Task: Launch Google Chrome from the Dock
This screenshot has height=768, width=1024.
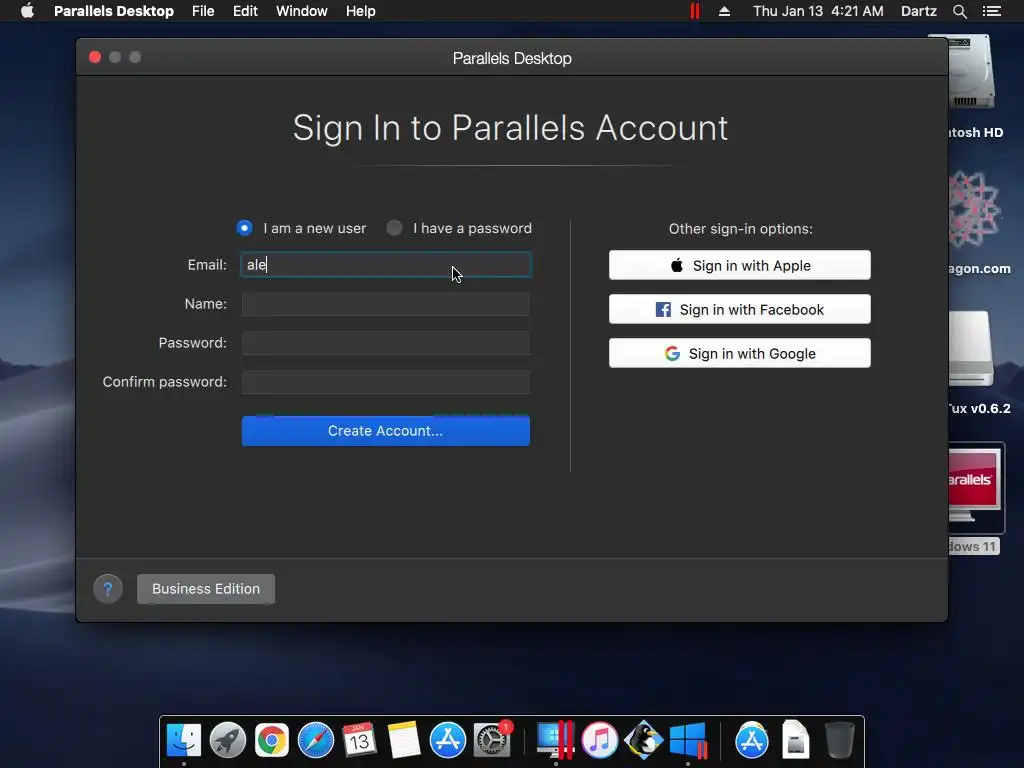Action: pyautogui.click(x=272, y=740)
